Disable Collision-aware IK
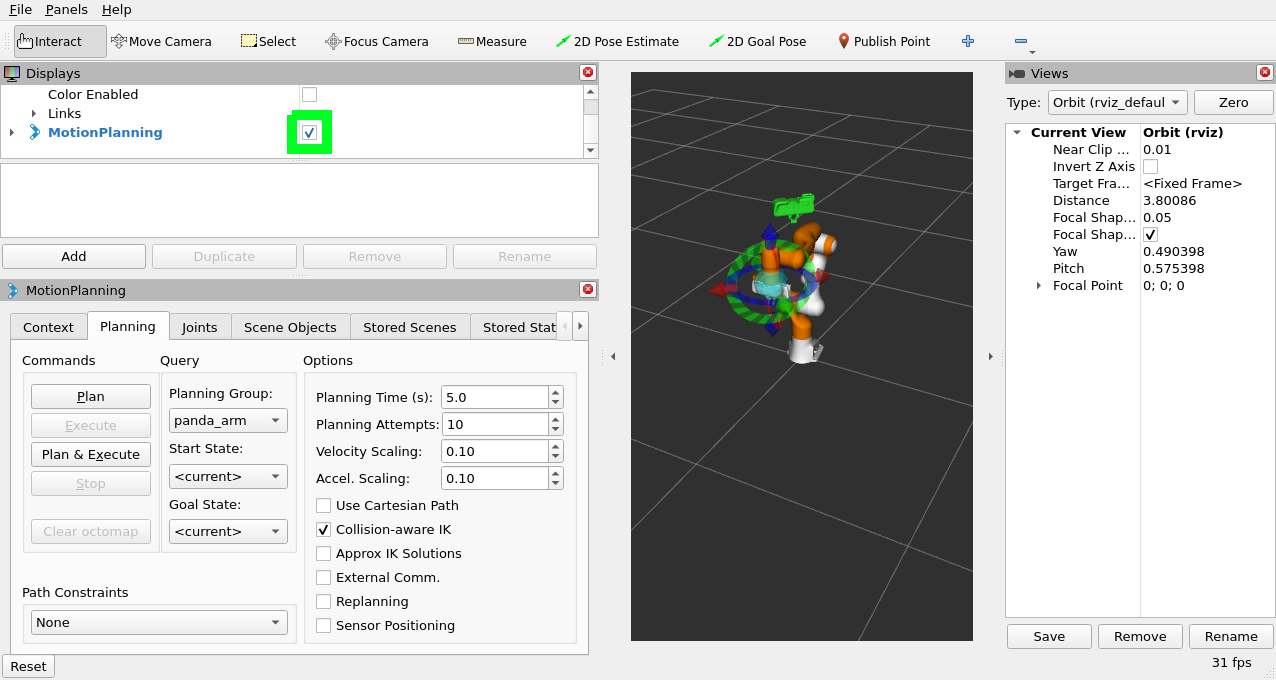 point(323,529)
